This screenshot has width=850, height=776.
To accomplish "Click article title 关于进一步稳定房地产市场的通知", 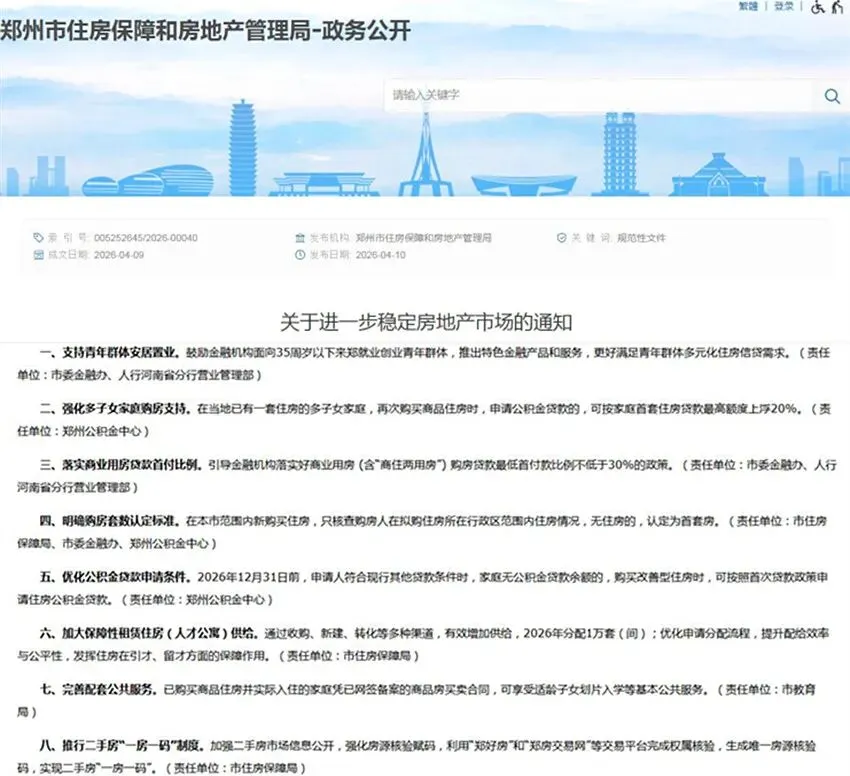I will point(426,322).
